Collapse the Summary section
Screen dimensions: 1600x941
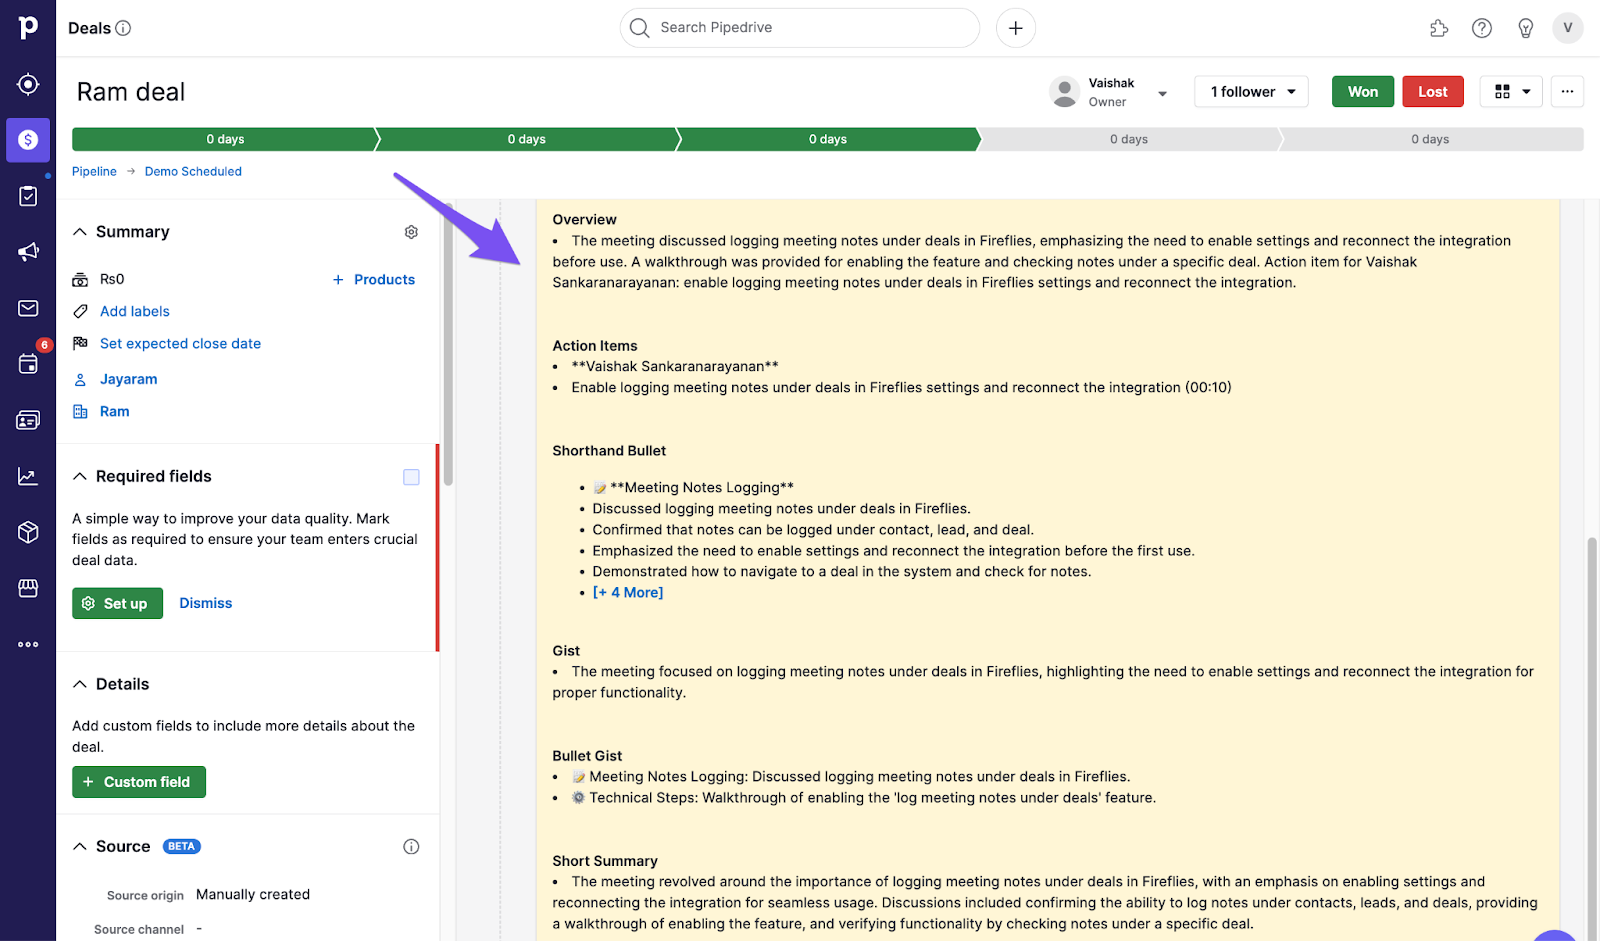pyautogui.click(x=80, y=232)
